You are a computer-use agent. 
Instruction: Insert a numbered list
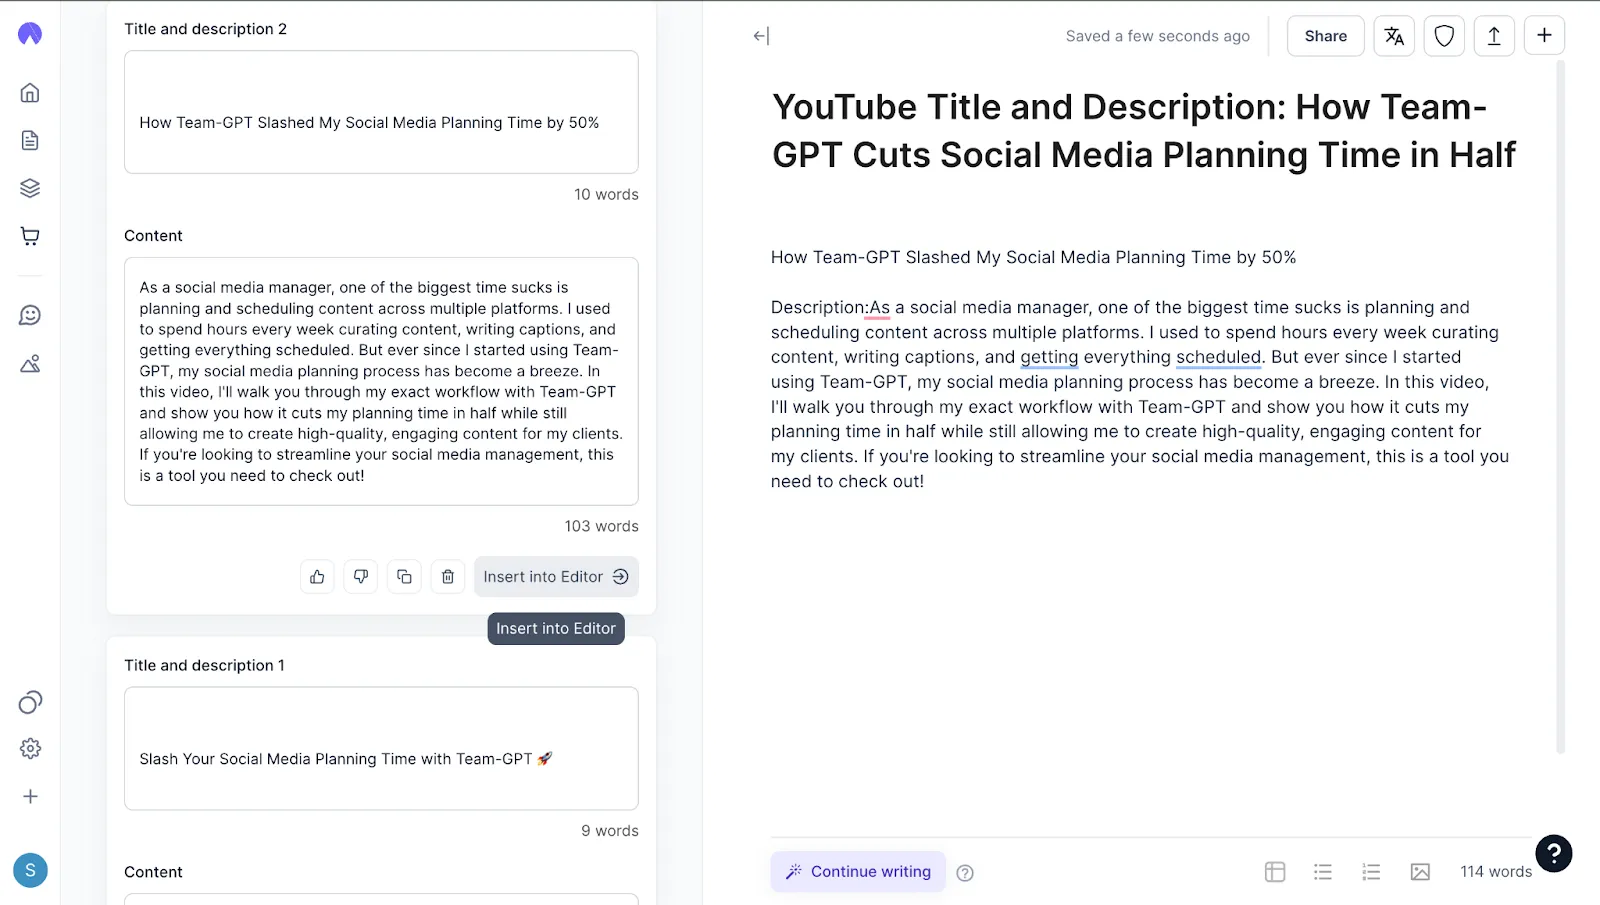pos(1371,872)
